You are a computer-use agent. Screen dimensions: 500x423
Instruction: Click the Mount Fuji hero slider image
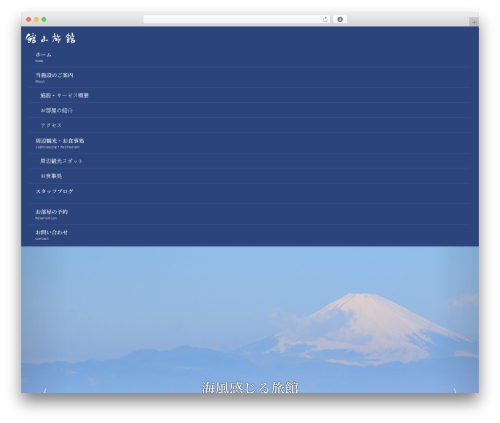coord(250,319)
